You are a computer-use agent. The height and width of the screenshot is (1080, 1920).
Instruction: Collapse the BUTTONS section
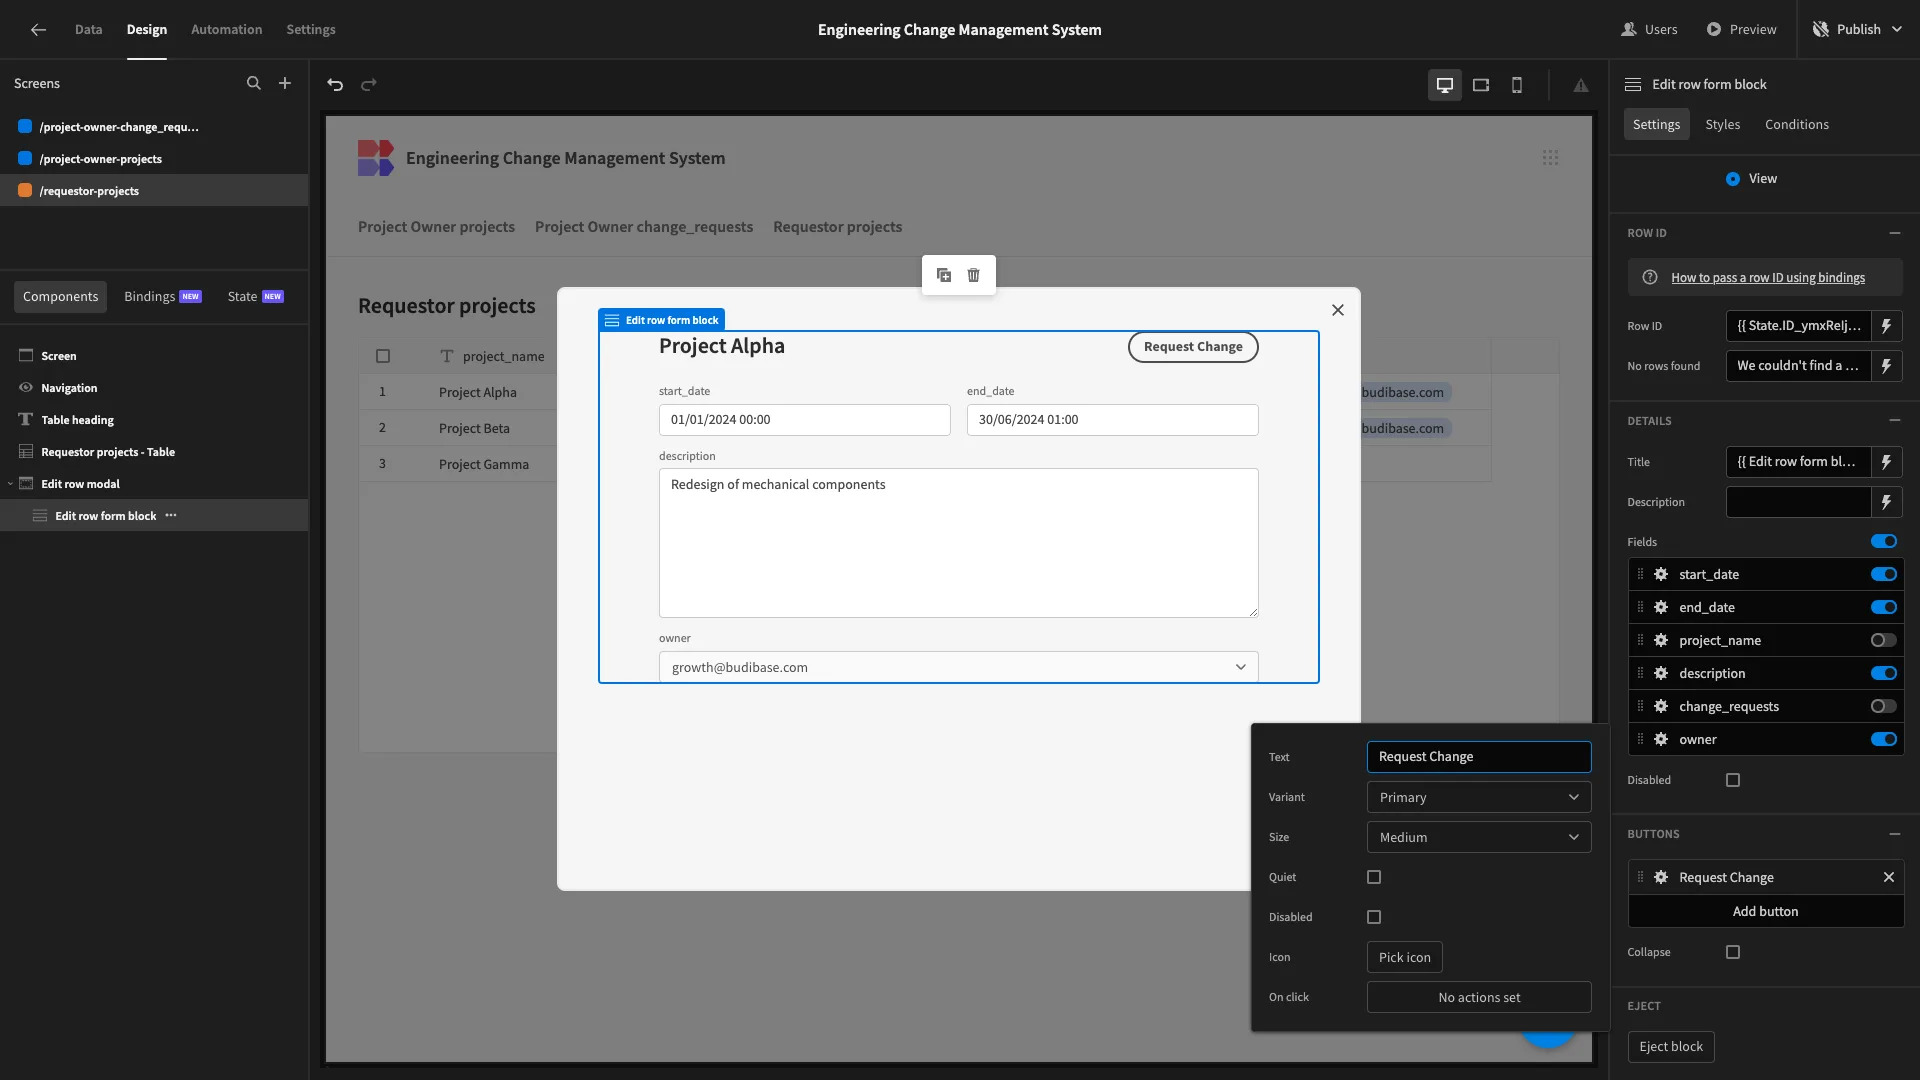(x=1895, y=834)
